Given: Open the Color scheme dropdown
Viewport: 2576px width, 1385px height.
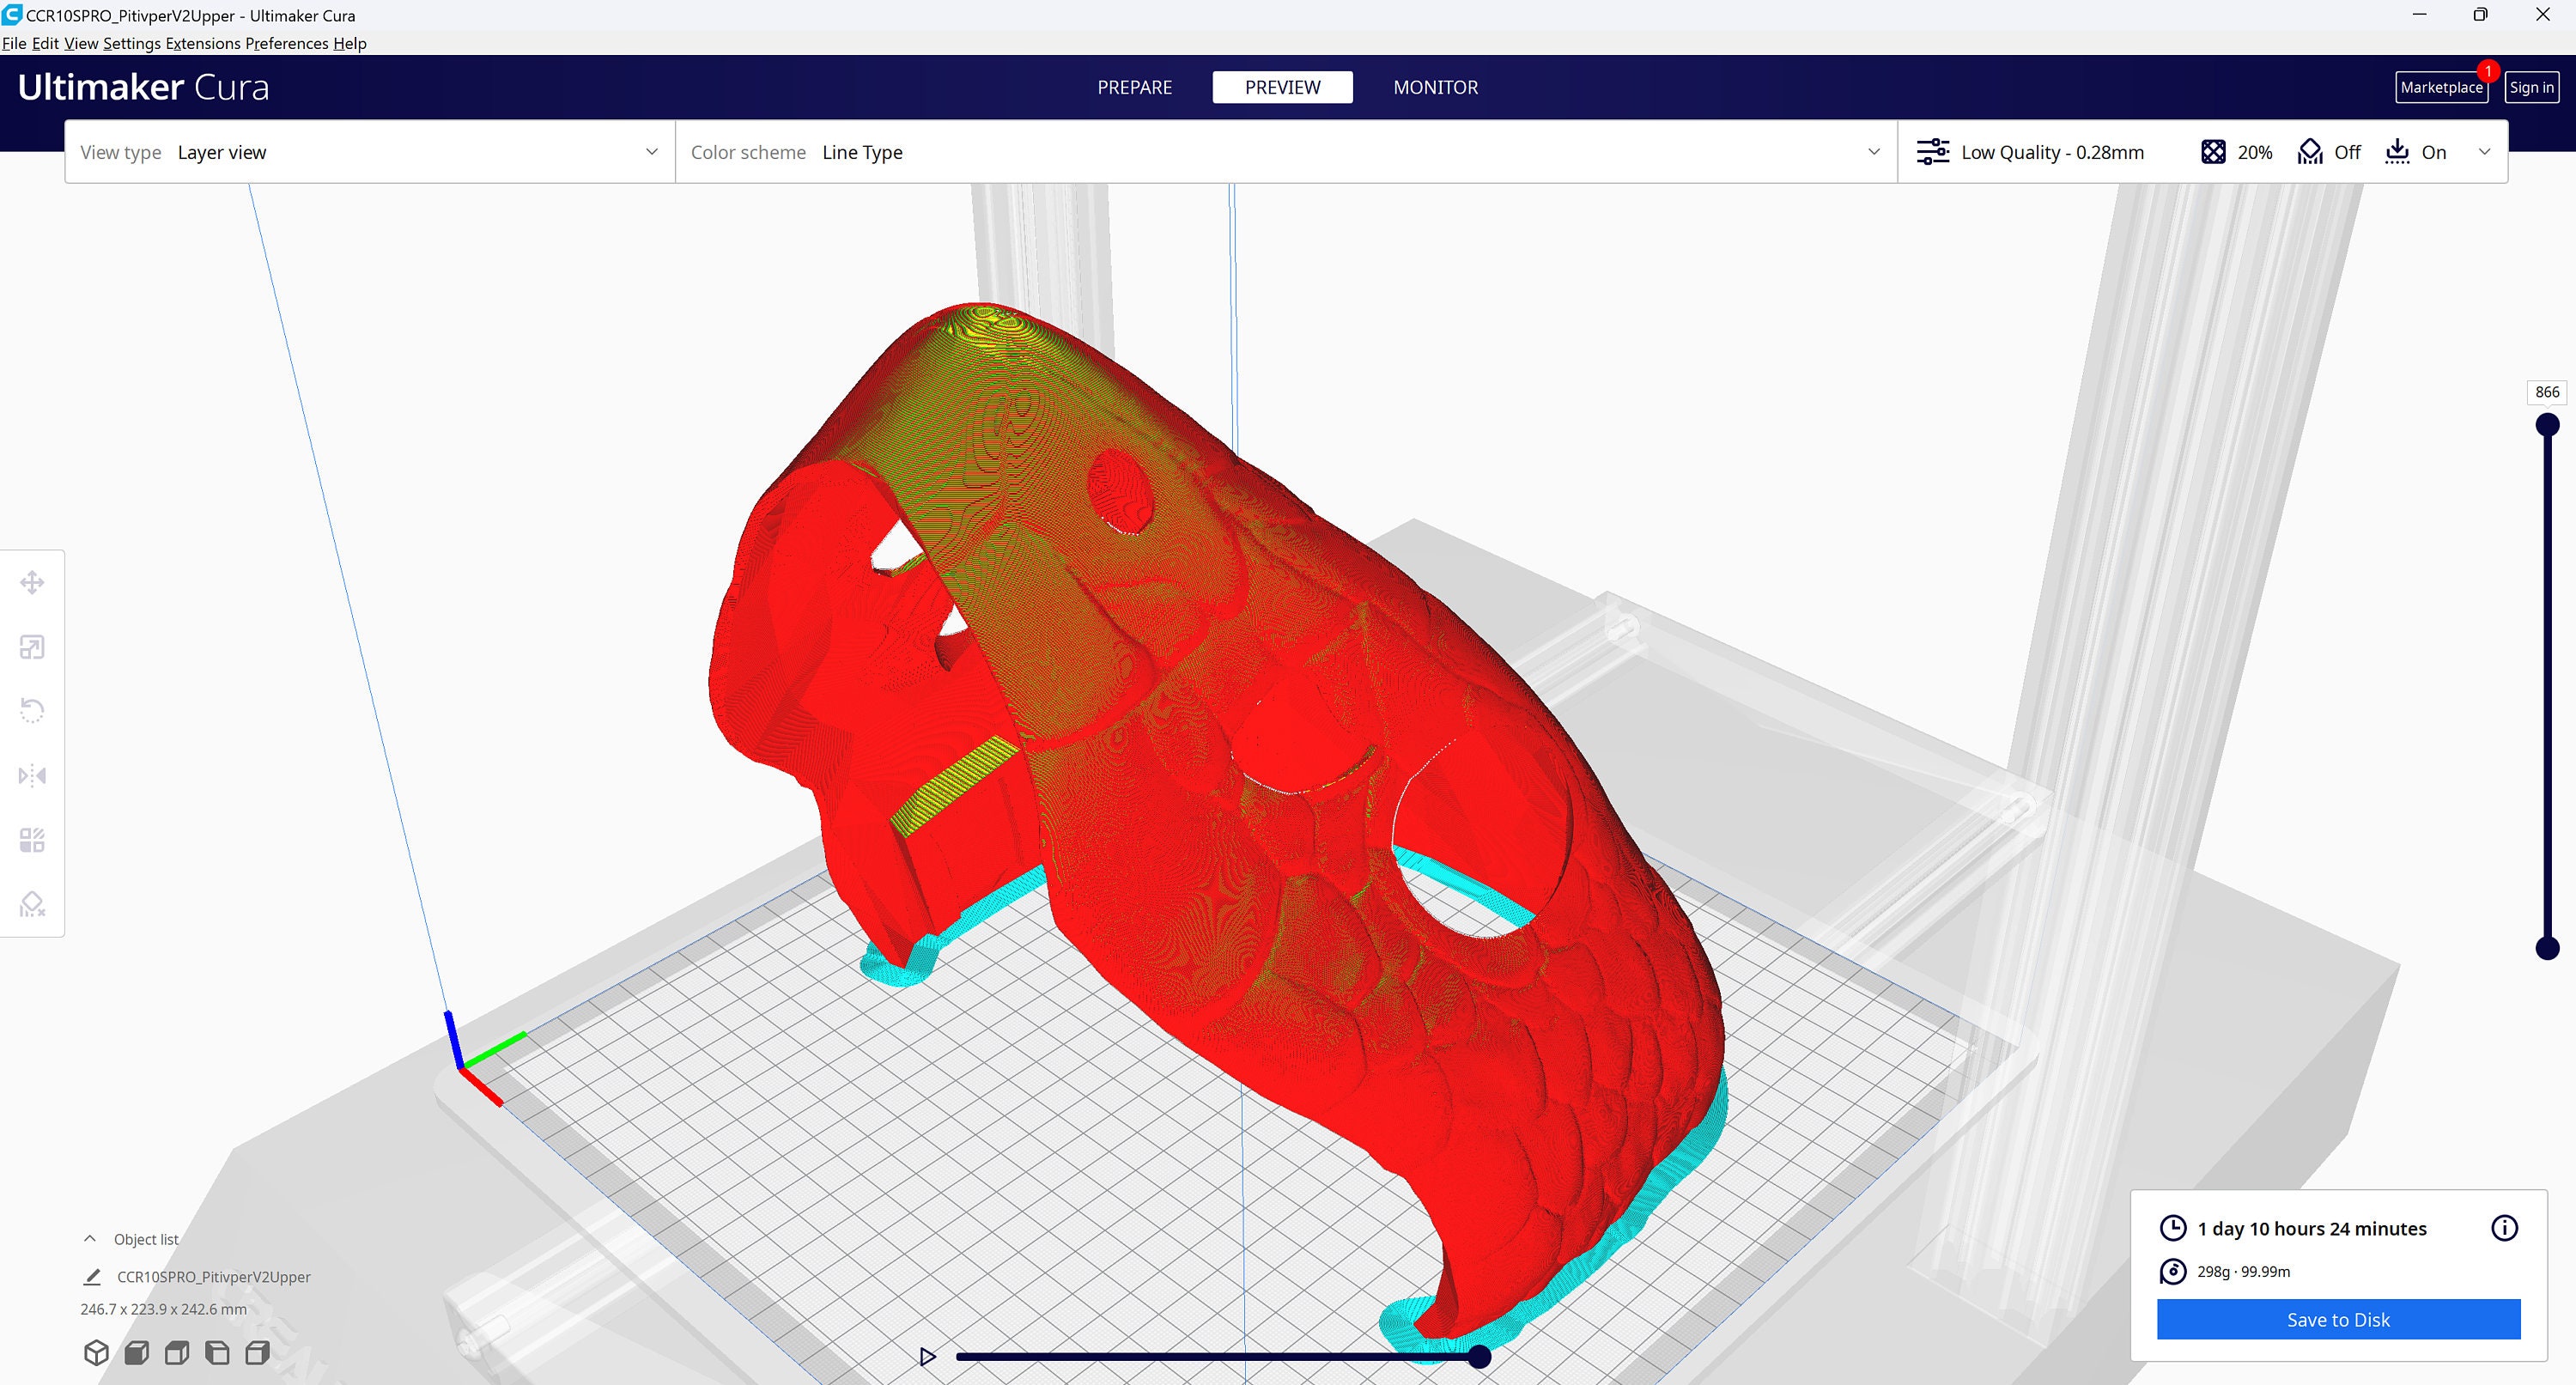Looking at the screenshot, I should pyautogui.click(x=1874, y=151).
